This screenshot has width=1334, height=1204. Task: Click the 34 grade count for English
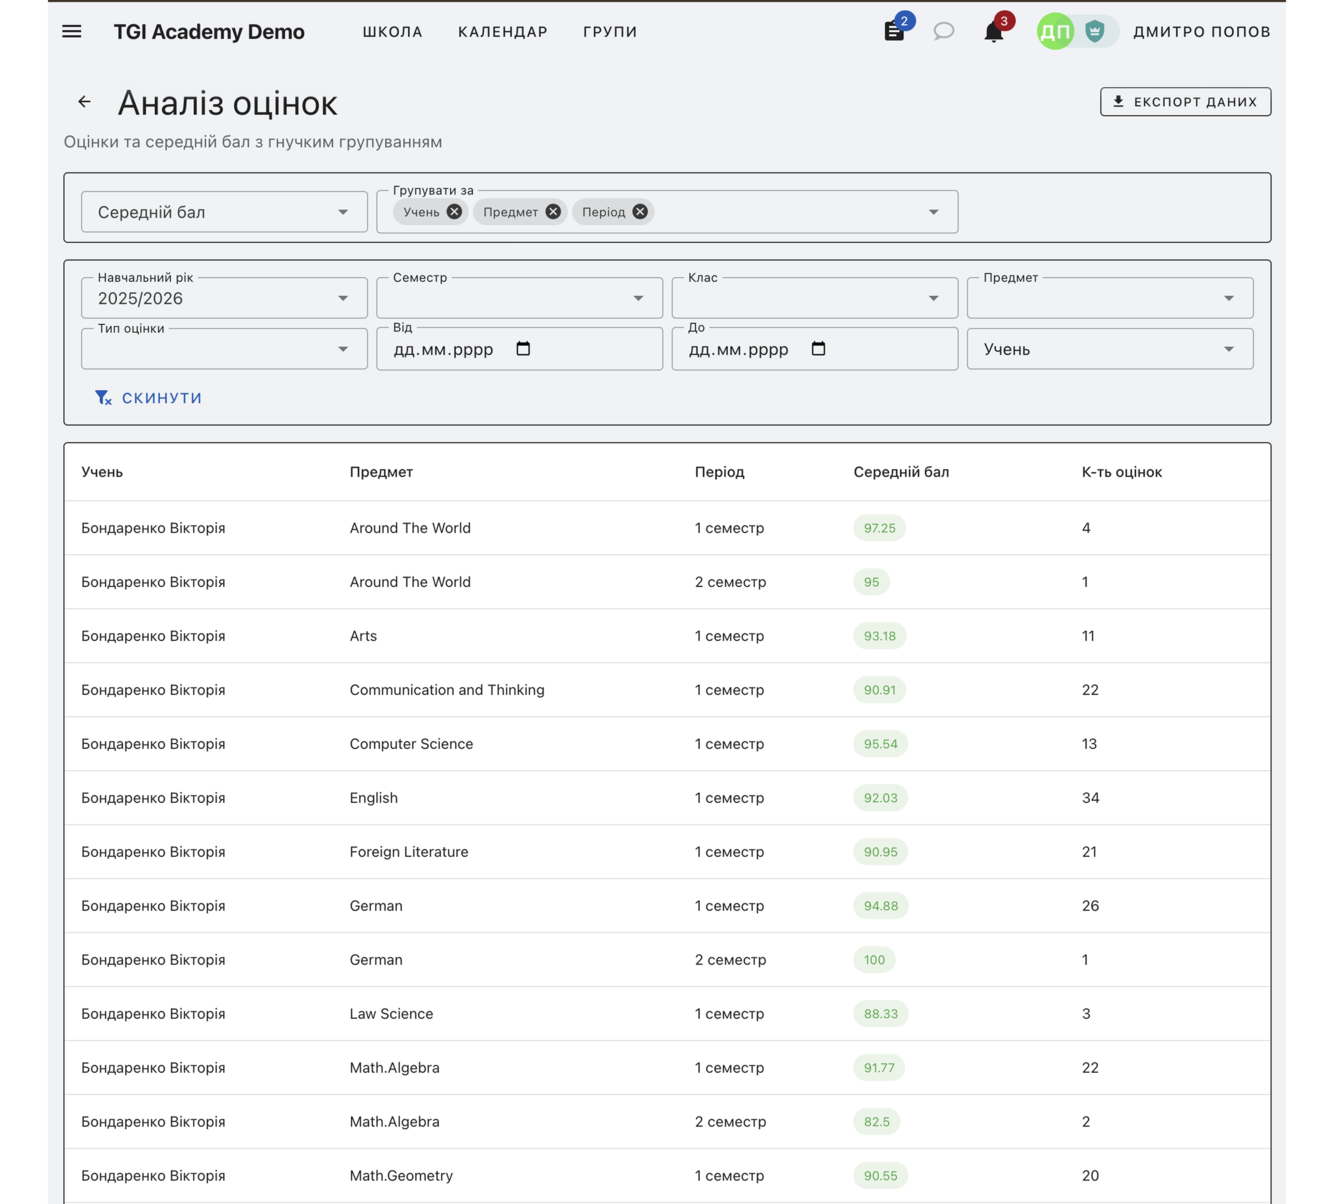click(x=1091, y=798)
